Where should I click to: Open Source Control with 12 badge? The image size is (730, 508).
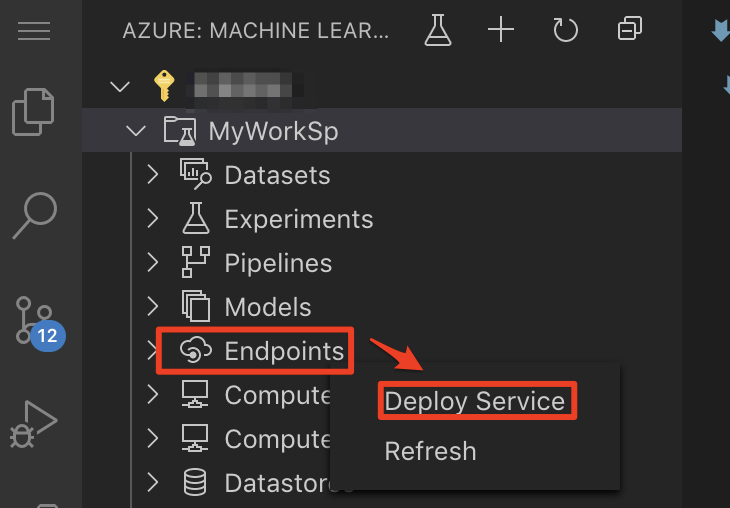(x=39, y=323)
